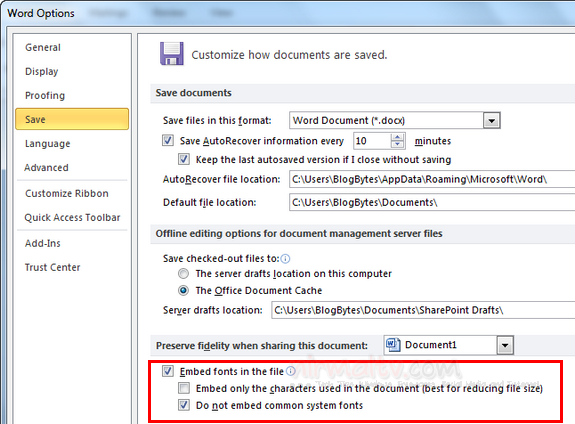Toggle Do not embed common system fonts

(184, 405)
